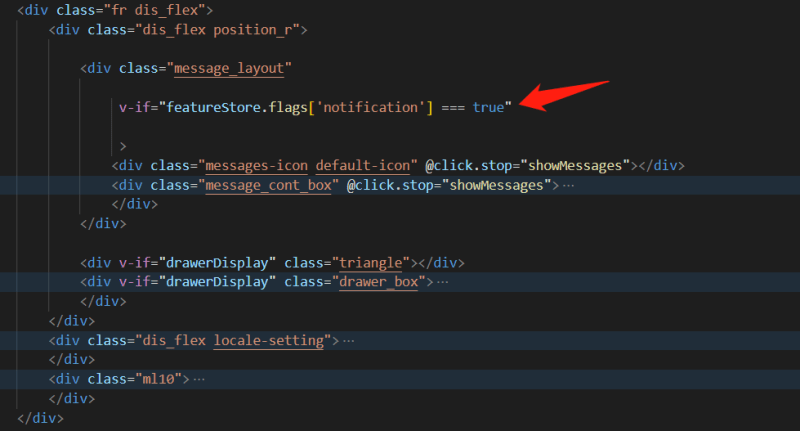Click the 'ml10' class name
This screenshot has height=431, width=800.
158,379
